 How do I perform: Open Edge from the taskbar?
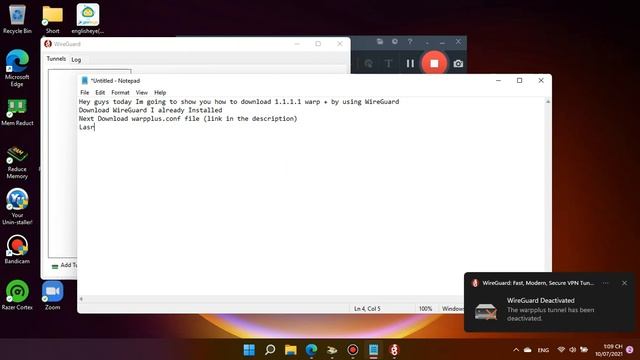[x=311, y=350]
